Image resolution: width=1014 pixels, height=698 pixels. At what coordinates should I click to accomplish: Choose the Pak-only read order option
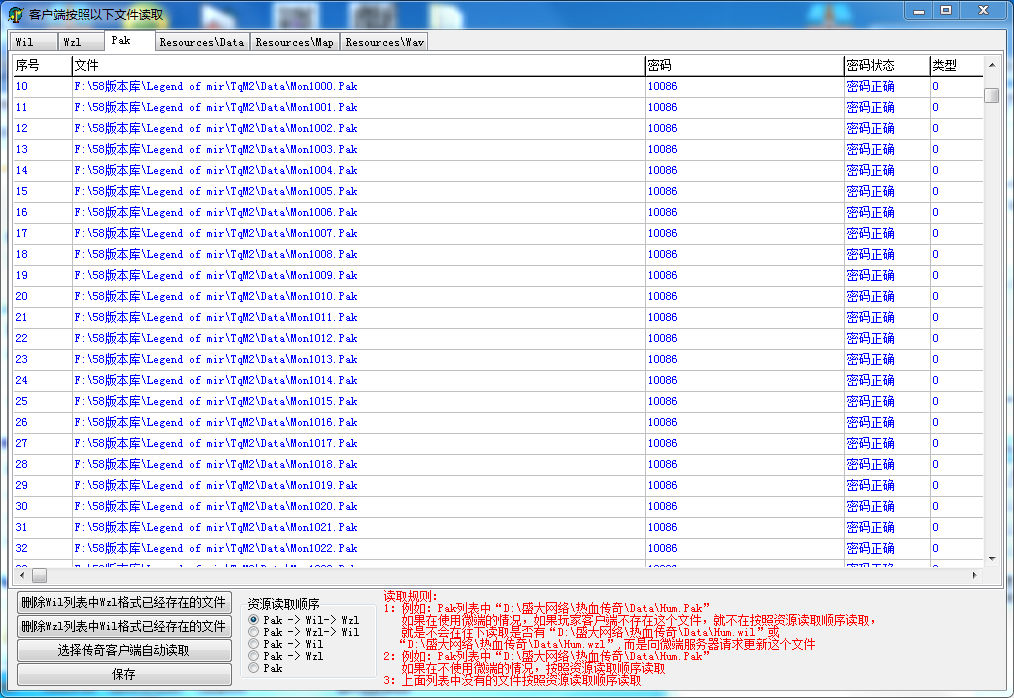click(254, 668)
